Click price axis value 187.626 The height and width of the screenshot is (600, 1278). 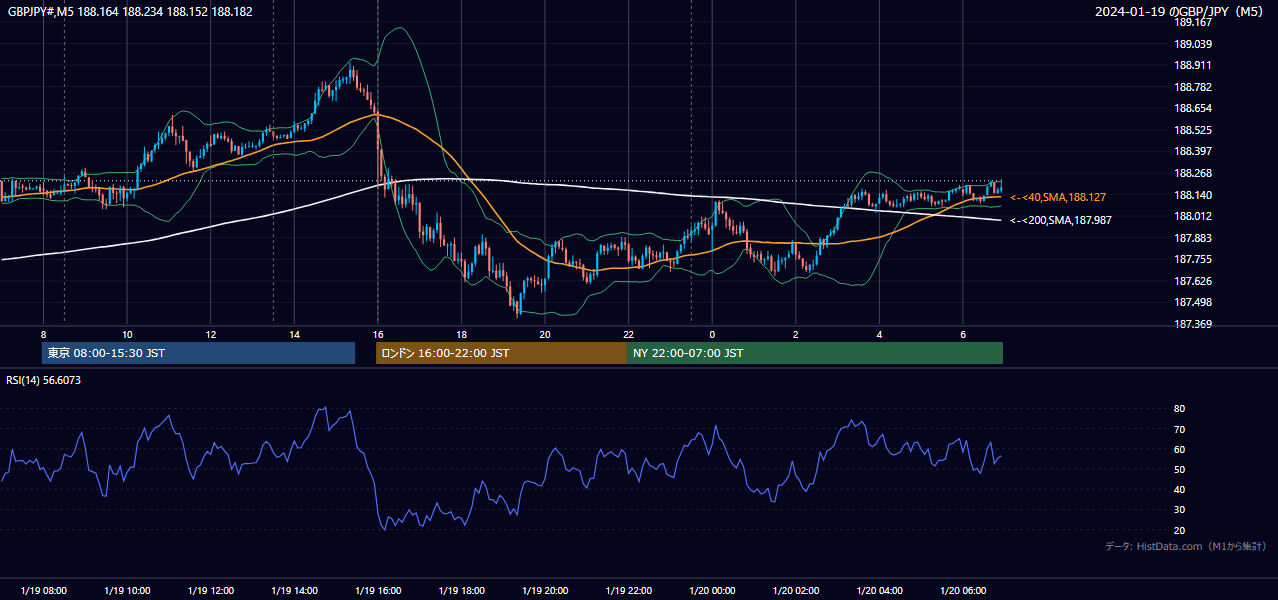1192,281
